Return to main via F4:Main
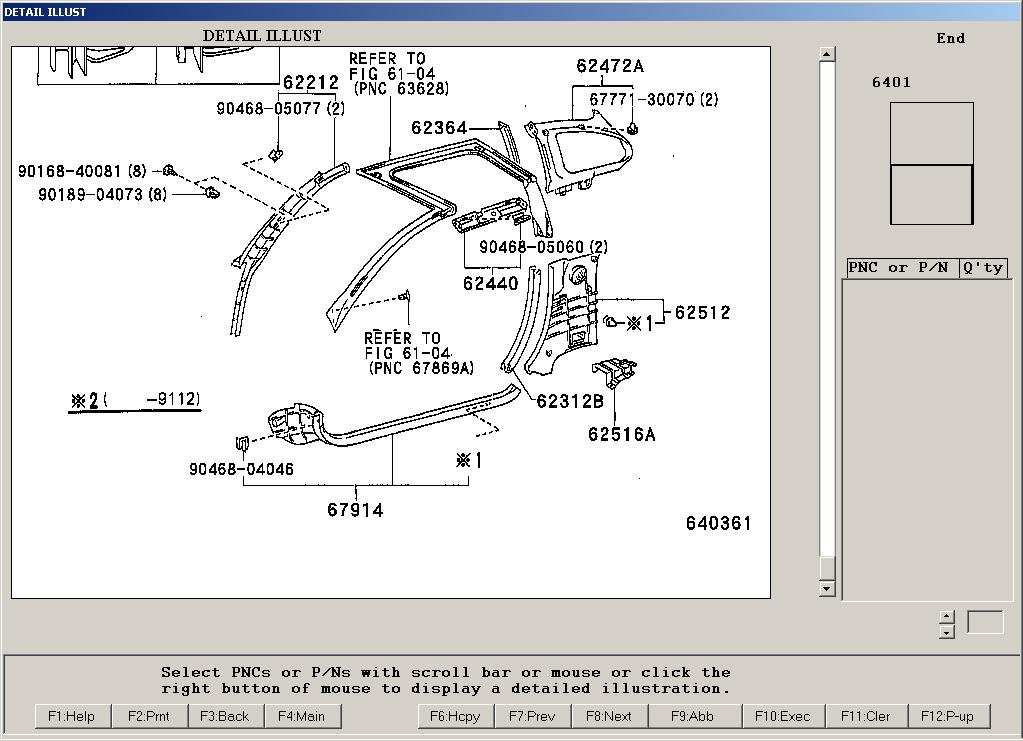Screen dimensions: 1023x741 (302, 716)
